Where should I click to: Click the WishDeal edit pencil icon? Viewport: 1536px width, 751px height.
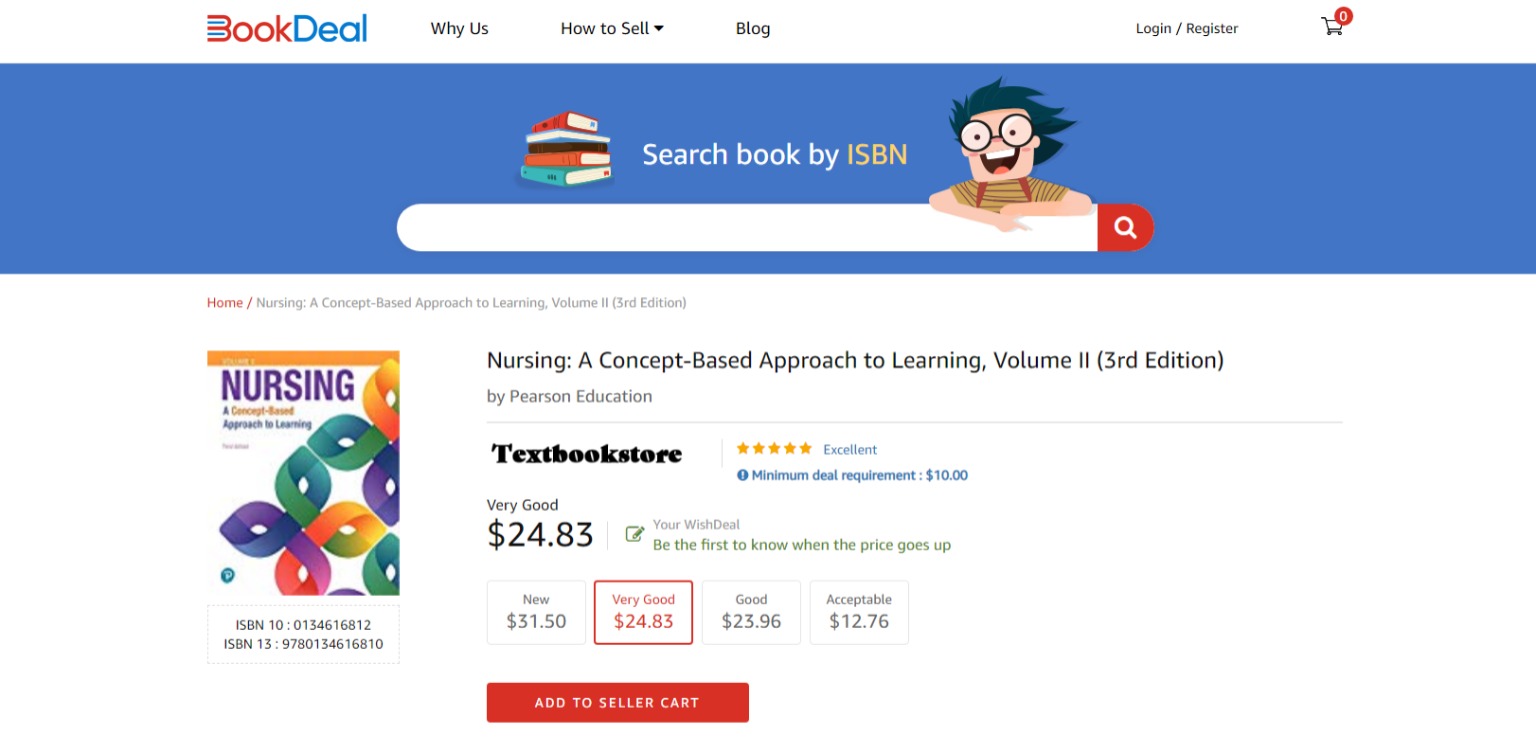(x=634, y=534)
